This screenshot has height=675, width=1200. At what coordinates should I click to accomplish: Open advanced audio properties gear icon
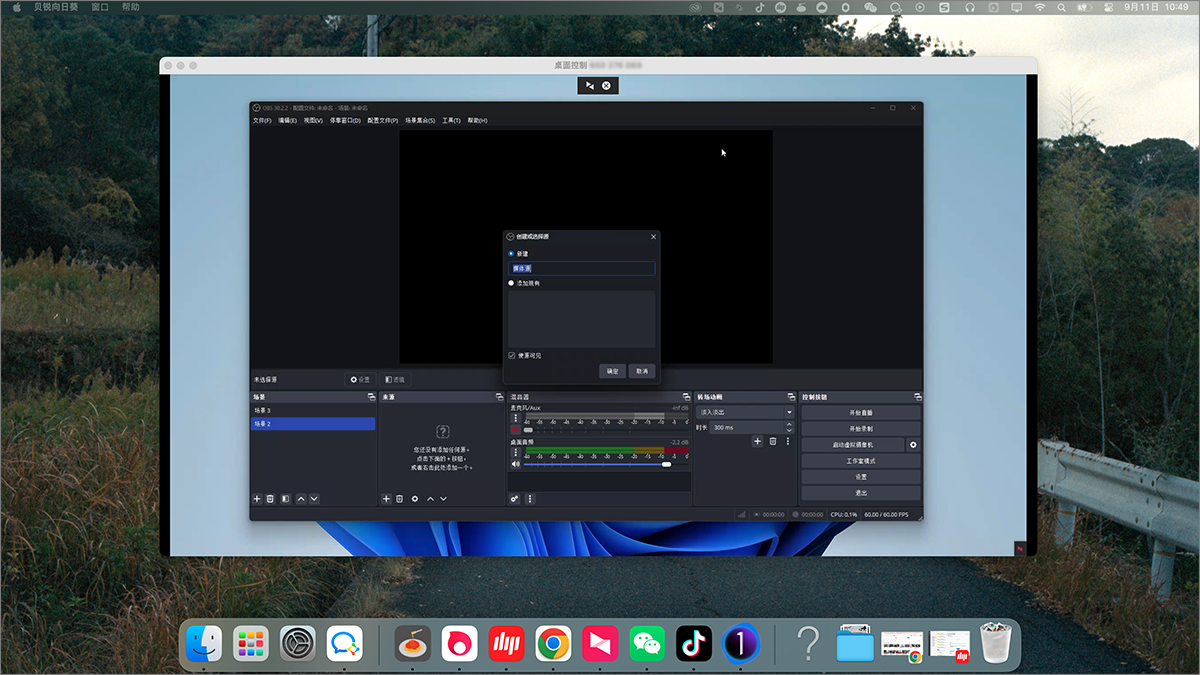coord(515,499)
